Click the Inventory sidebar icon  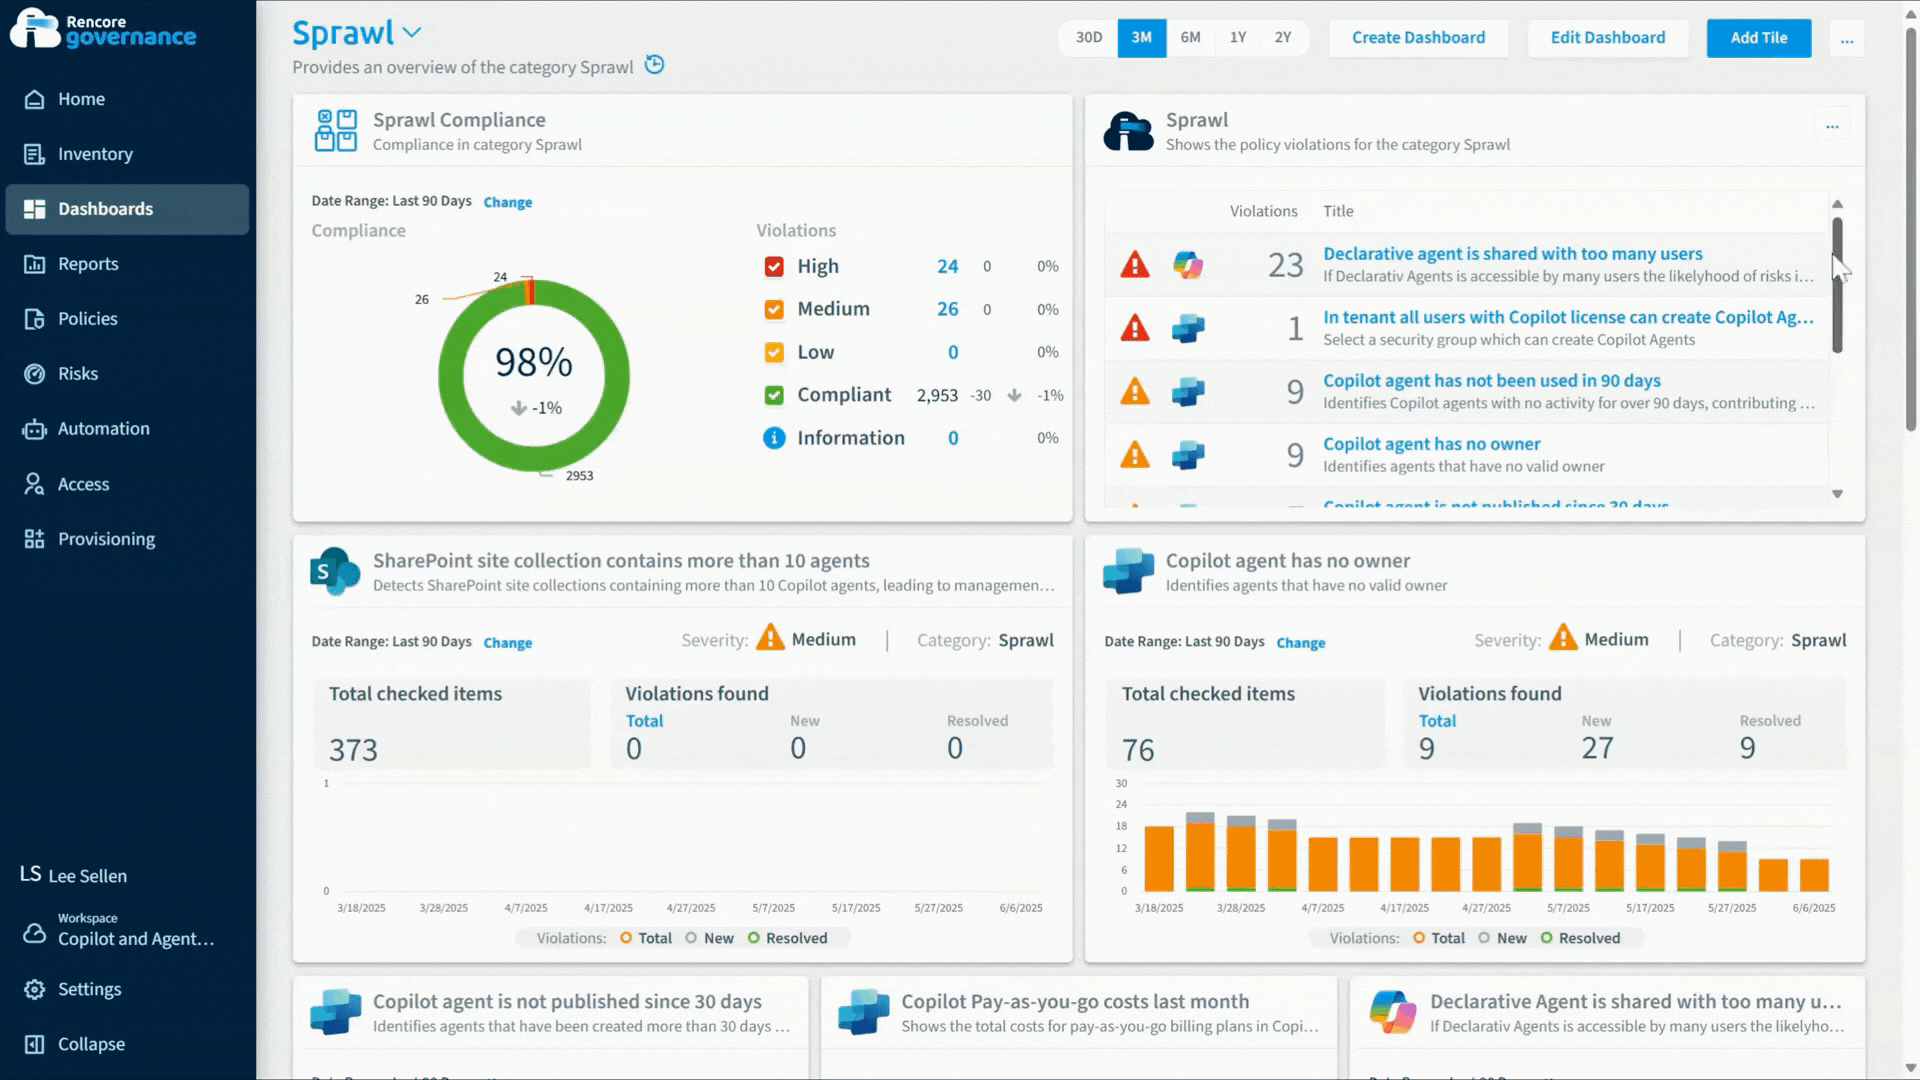pyautogui.click(x=34, y=154)
